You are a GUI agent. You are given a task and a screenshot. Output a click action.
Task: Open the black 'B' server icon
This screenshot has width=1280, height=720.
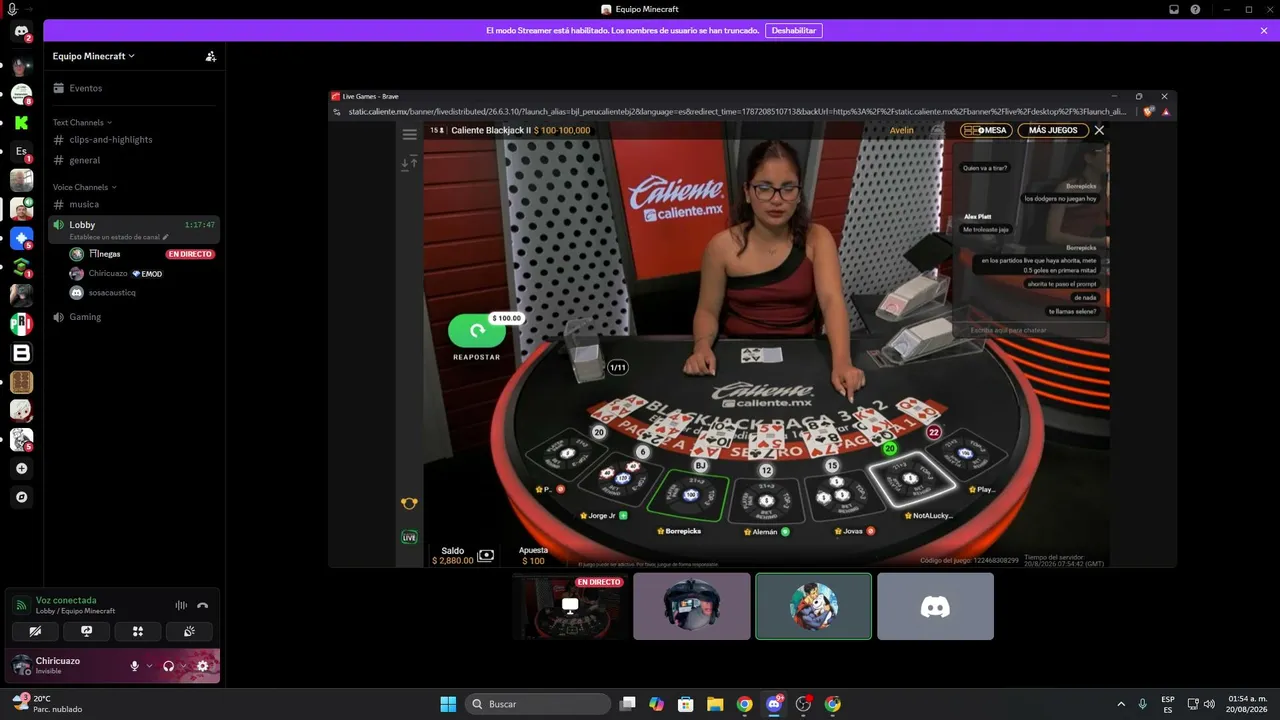pyautogui.click(x=21, y=353)
